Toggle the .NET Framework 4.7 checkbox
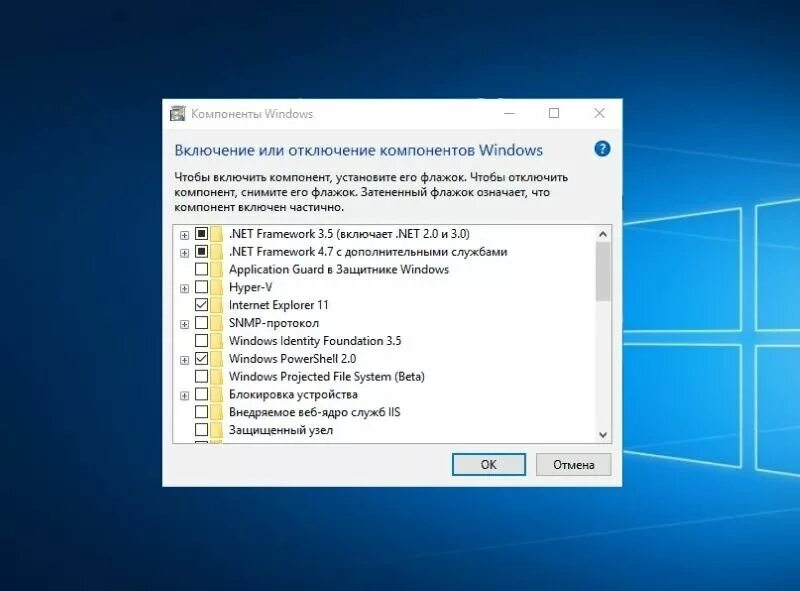 click(202, 252)
